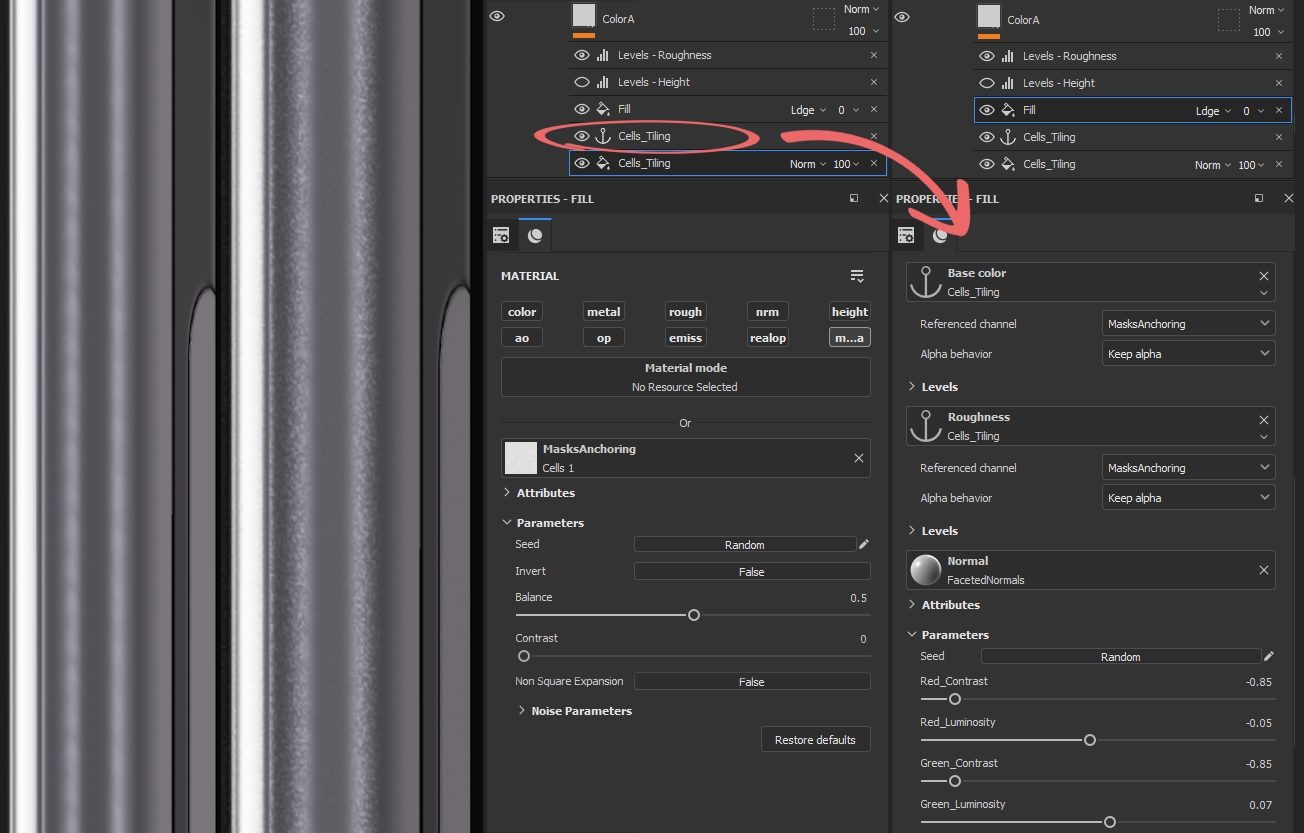Show Levels - Height in the left stack
The width and height of the screenshot is (1304, 833).
582,82
